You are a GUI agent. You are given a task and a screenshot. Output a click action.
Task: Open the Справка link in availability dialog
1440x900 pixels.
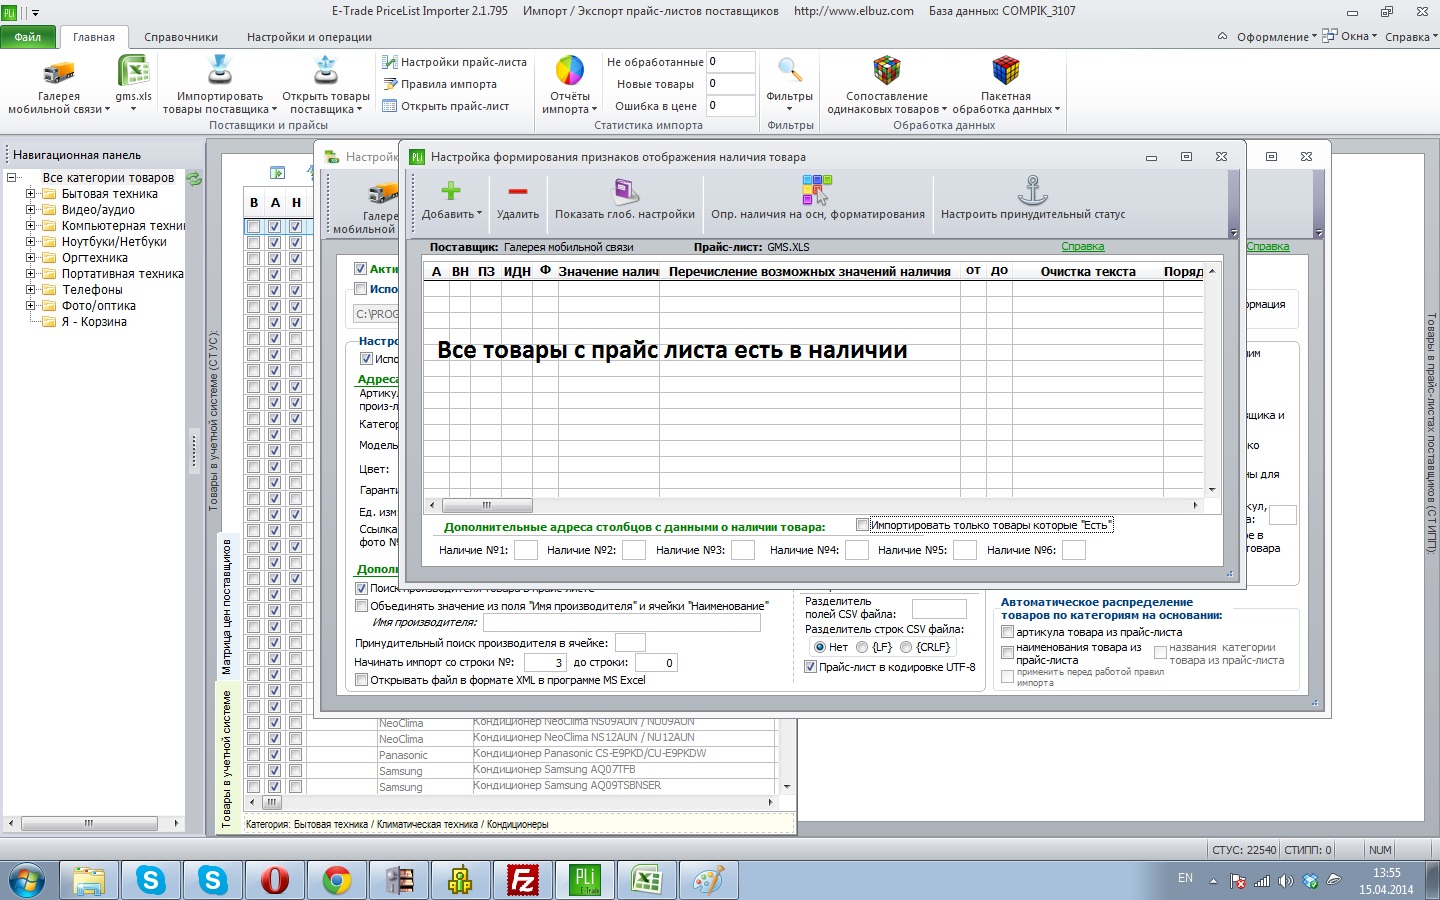(1082, 247)
